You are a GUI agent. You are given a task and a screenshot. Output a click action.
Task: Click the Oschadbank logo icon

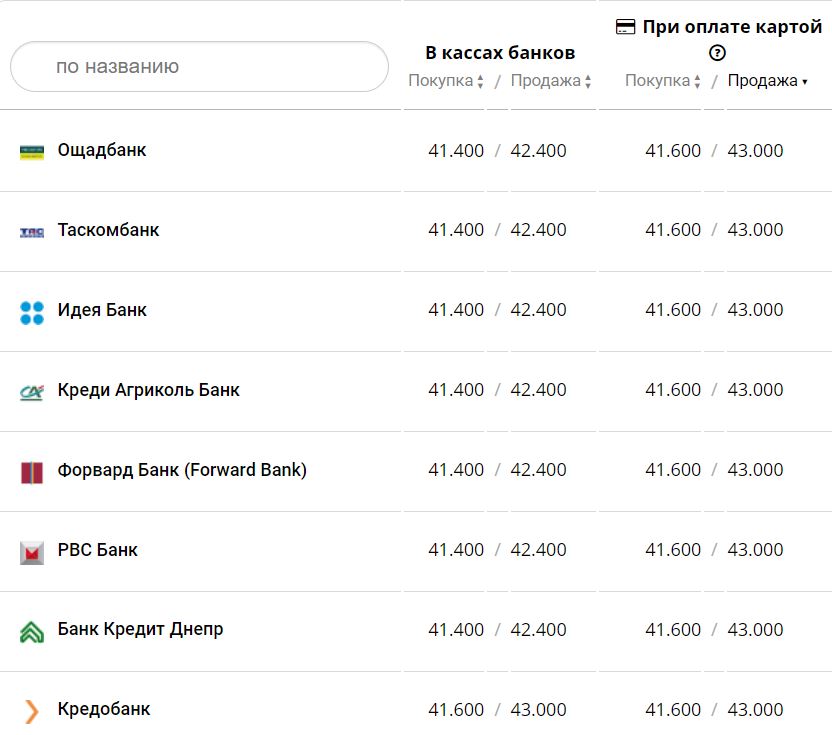[32, 152]
